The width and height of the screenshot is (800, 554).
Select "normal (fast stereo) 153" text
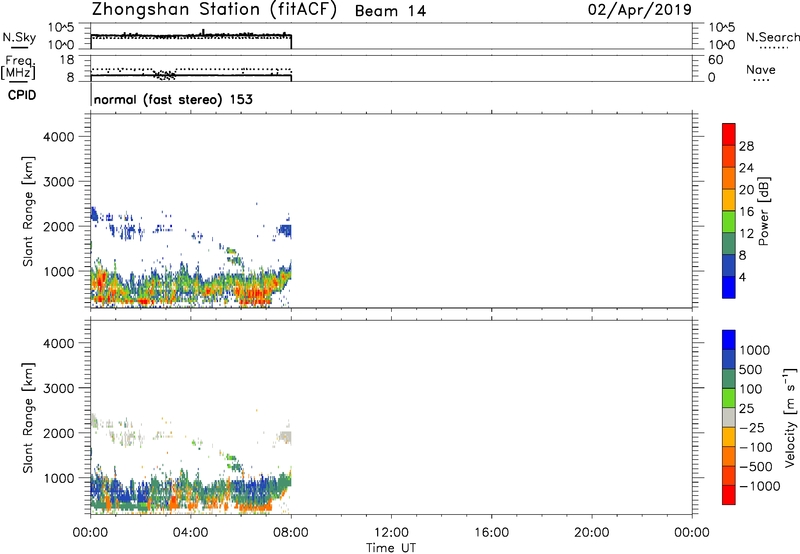[173, 99]
